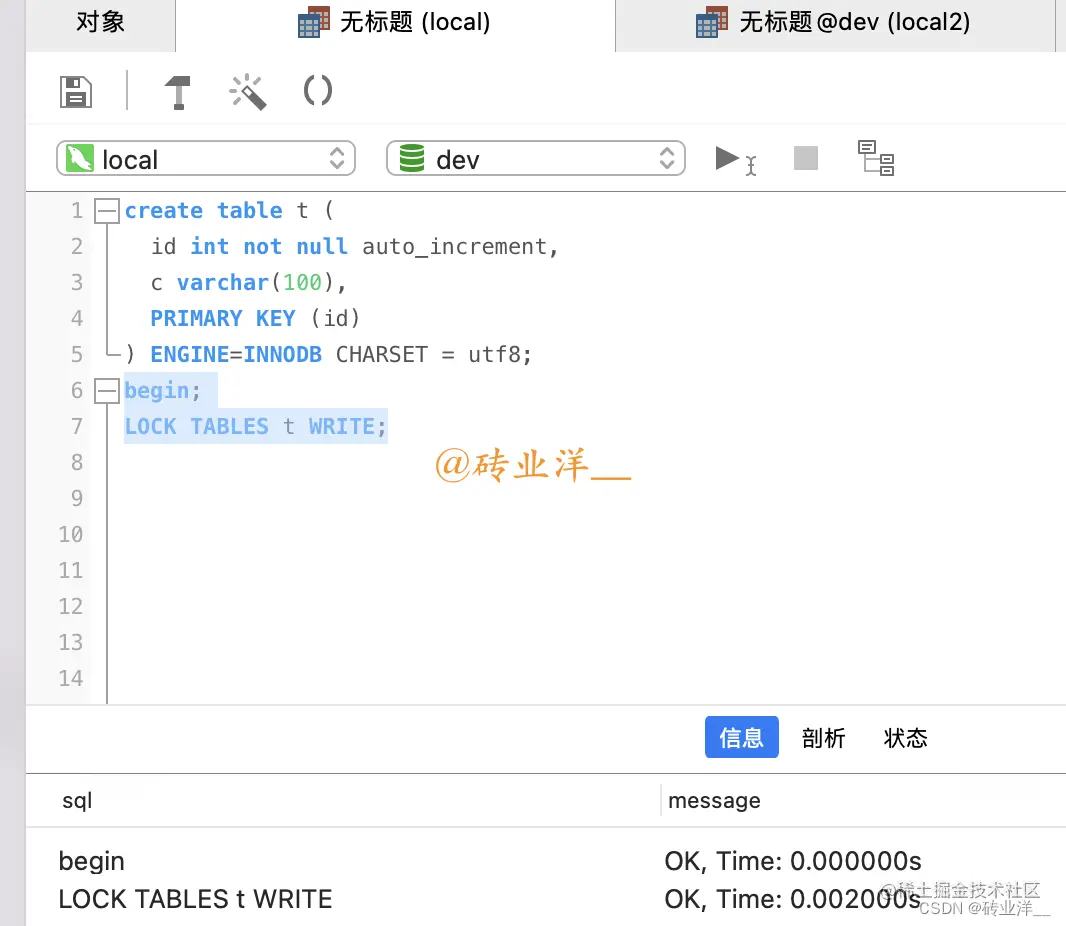
Task: Click the green database icon beside dev
Action: (411, 158)
